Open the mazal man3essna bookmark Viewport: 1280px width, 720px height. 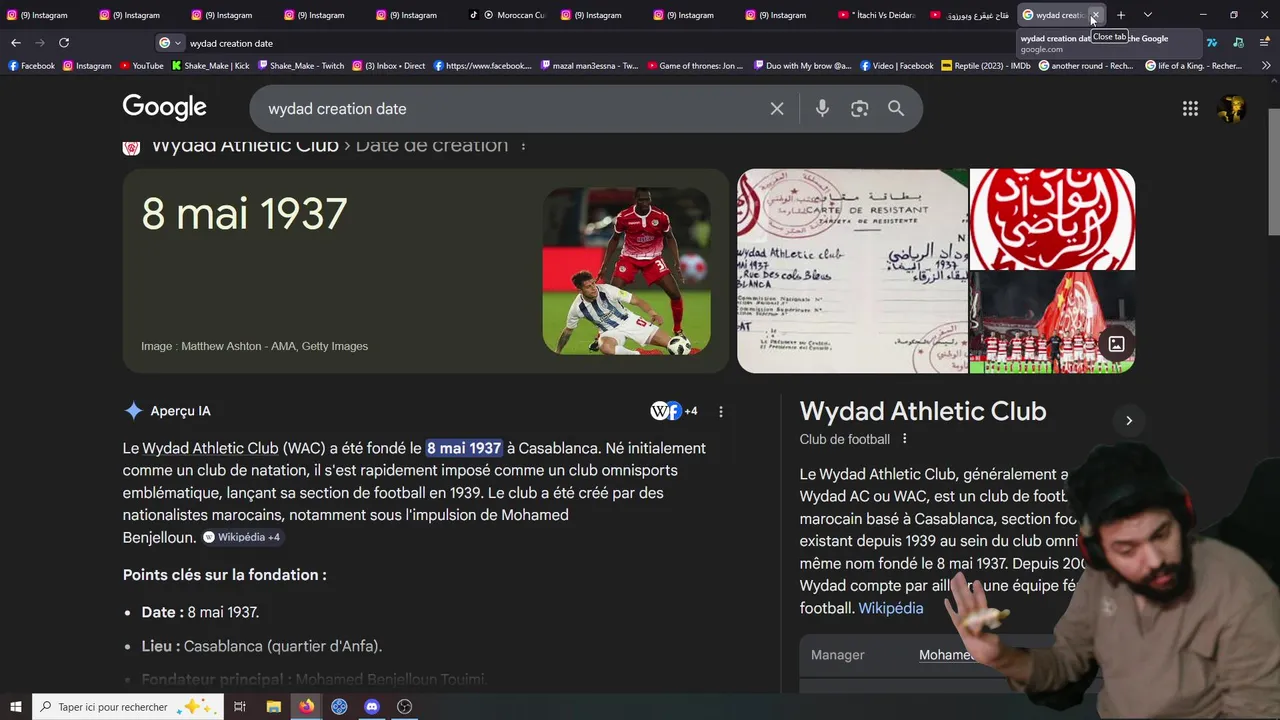588,66
